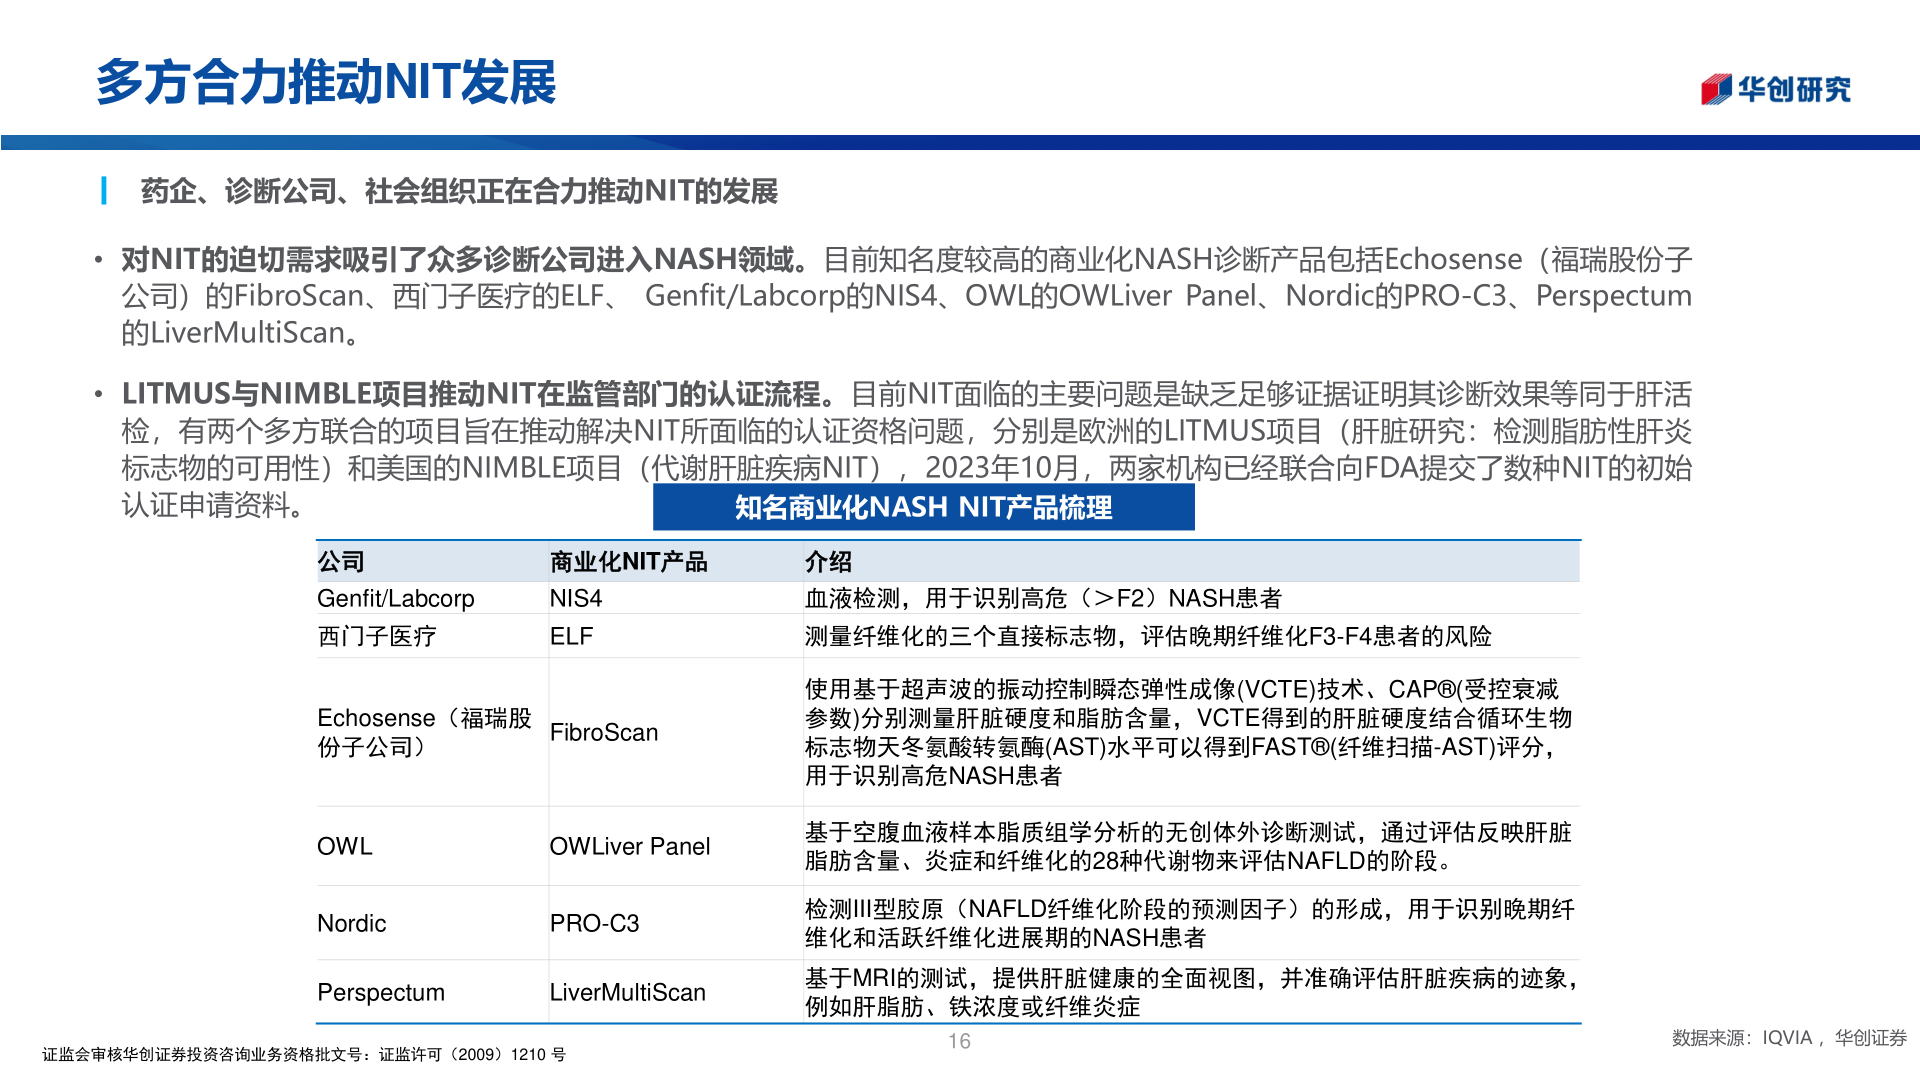Click the slide title 多方合力推动NIT发展
Image resolution: width=1920 pixels, height=1080 pixels.
coord(326,82)
